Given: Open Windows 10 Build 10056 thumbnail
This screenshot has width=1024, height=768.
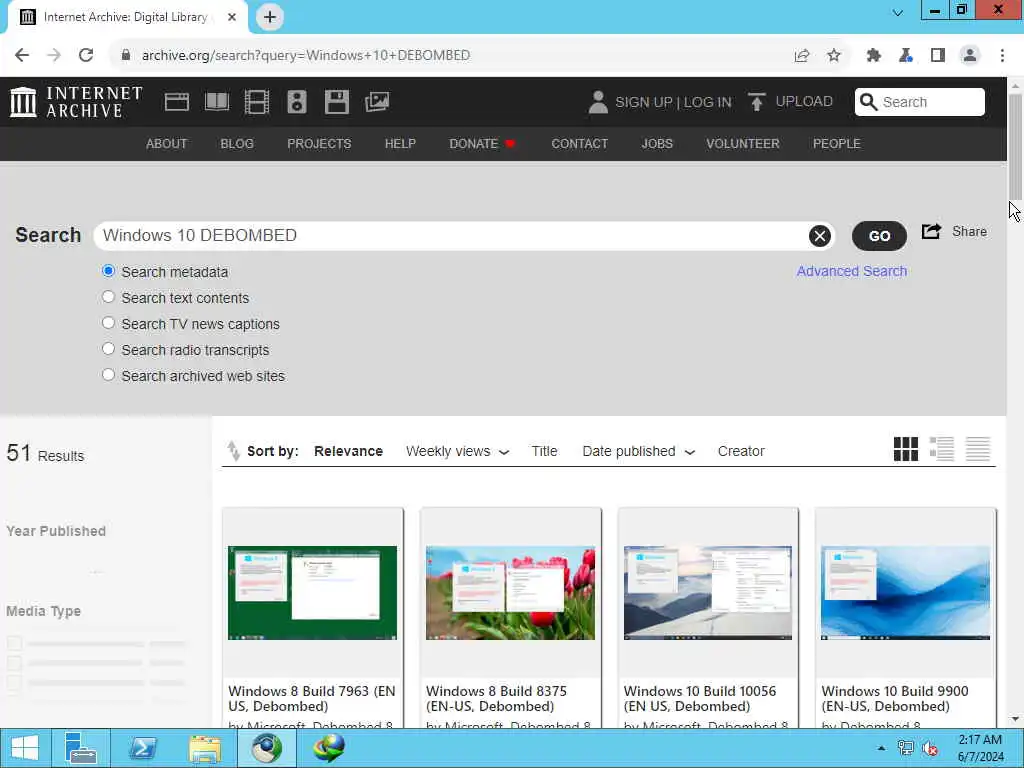Looking at the screenshot, I should click(708, 592).
